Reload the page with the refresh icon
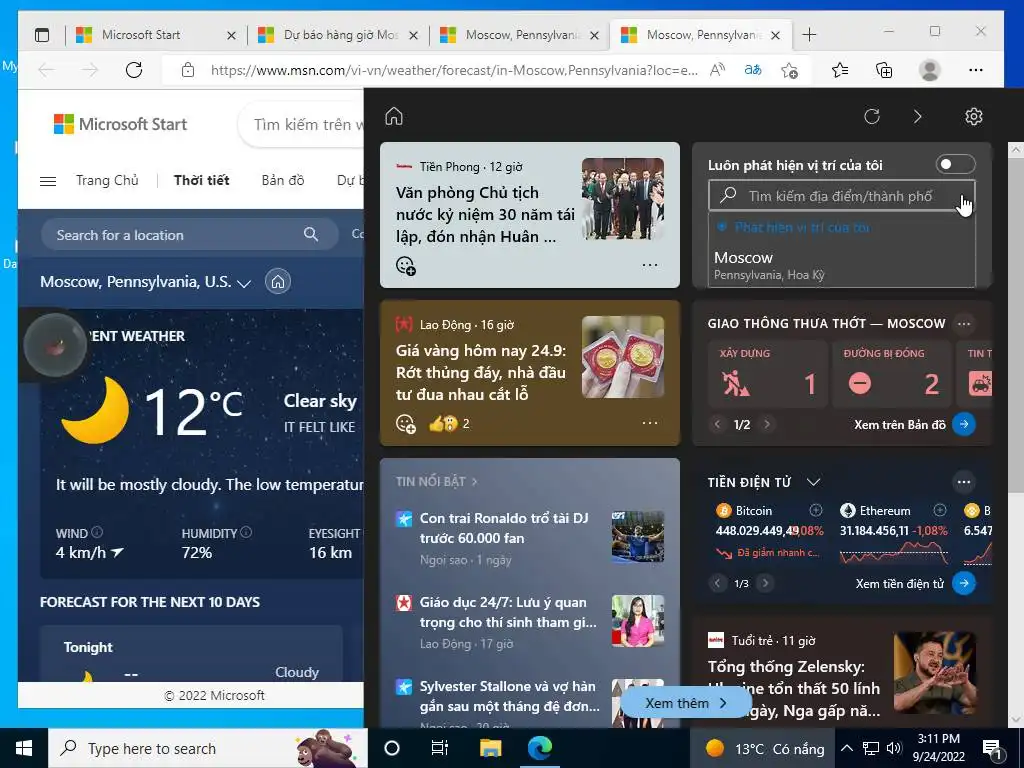This screenshot has height=768, width=1024. 134,70
